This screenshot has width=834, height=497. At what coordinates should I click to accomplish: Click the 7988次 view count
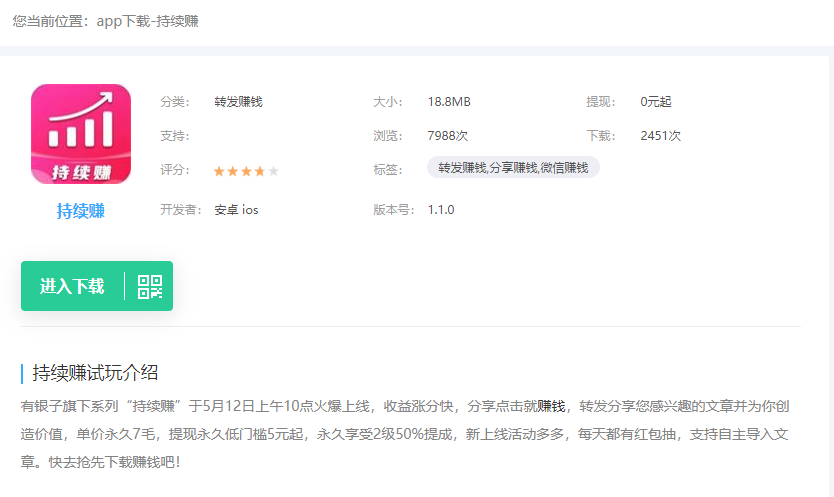pos(447,136)
